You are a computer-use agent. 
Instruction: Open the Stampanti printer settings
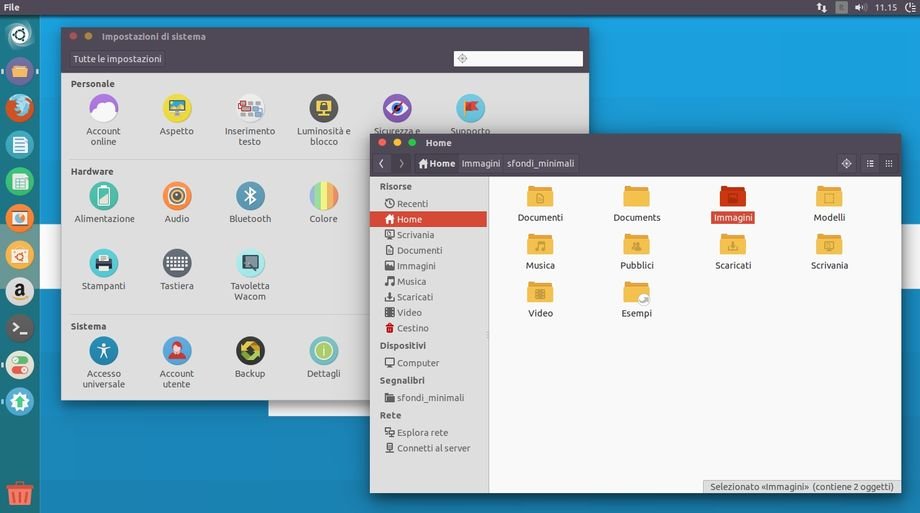point(103,264)
